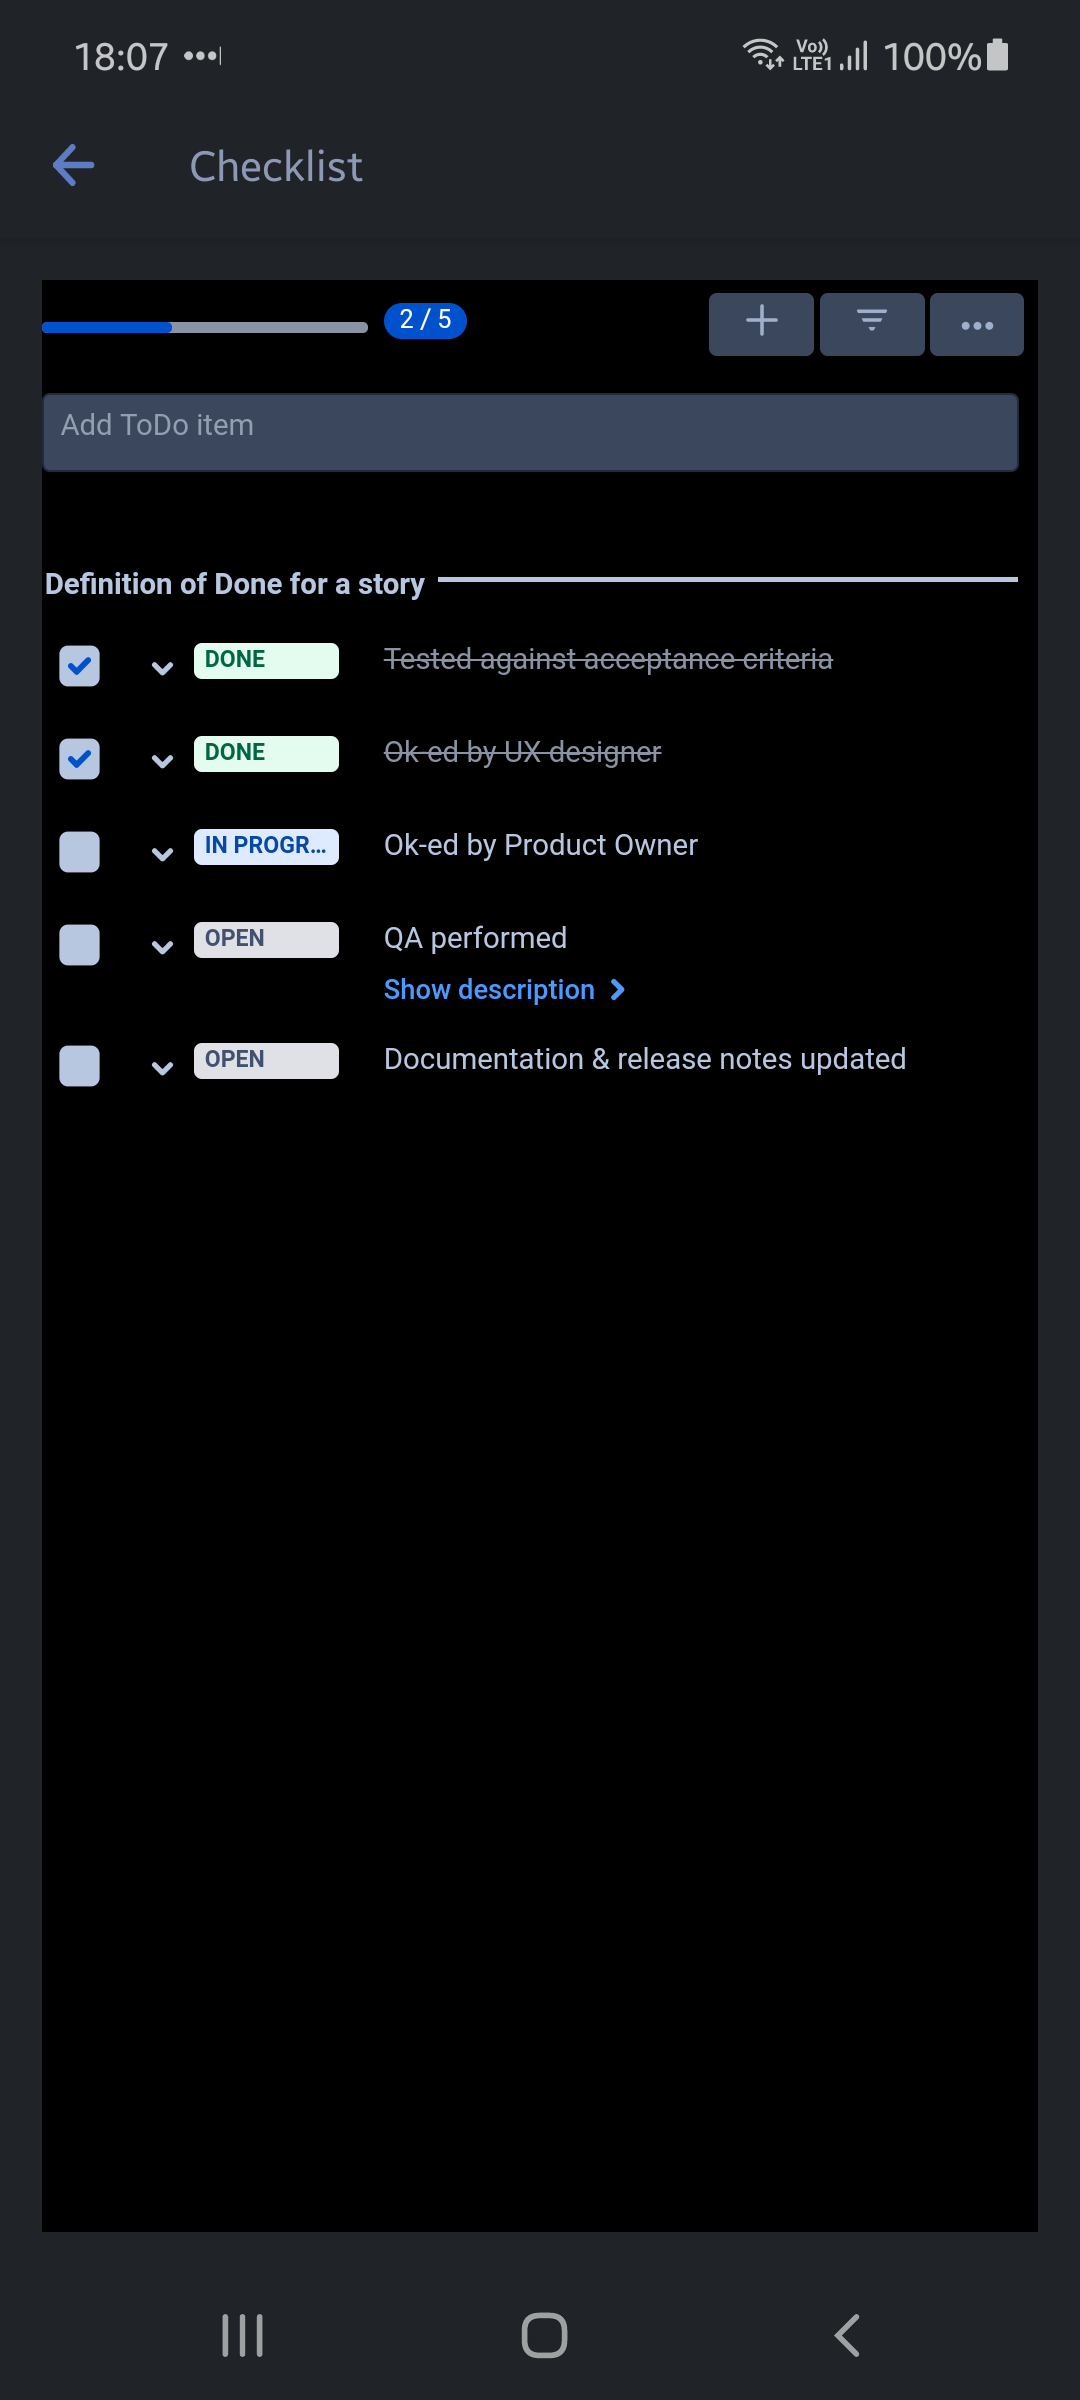Tap the back arrow next to Checklist
The height and width of the screenshot is (2400, 1080).
point(74,165)
